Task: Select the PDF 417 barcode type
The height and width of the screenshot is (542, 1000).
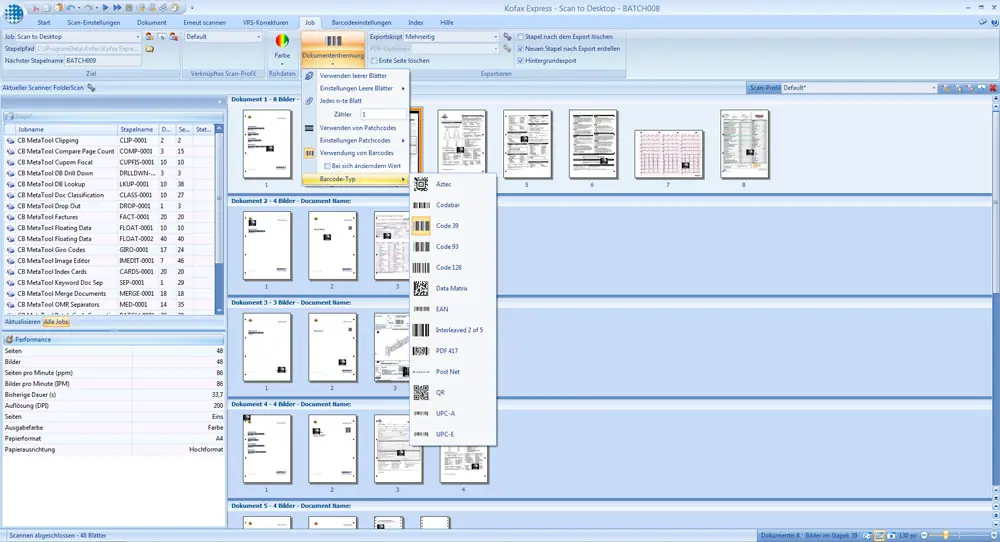Action: (x=453, y=351)
